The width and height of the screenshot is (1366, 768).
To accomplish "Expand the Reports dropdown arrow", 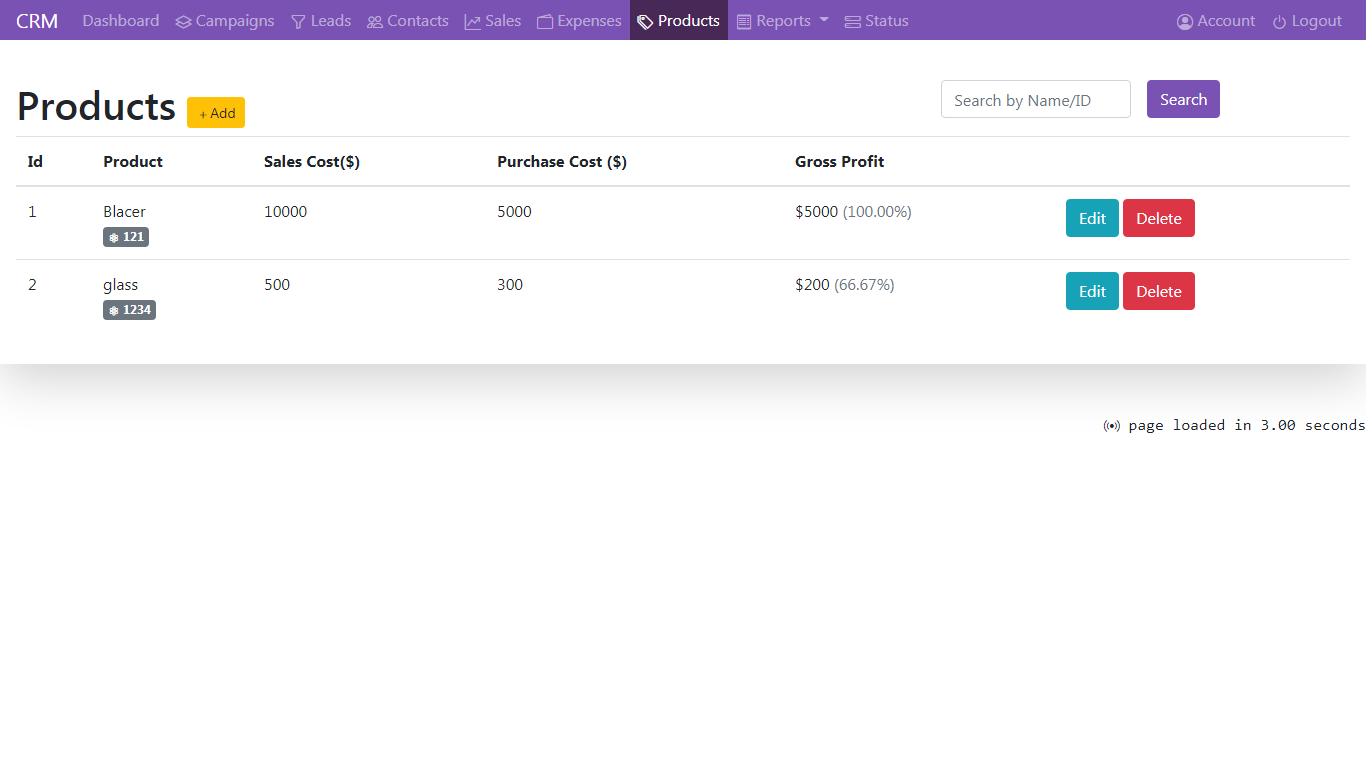I will (x=824, y=20).
